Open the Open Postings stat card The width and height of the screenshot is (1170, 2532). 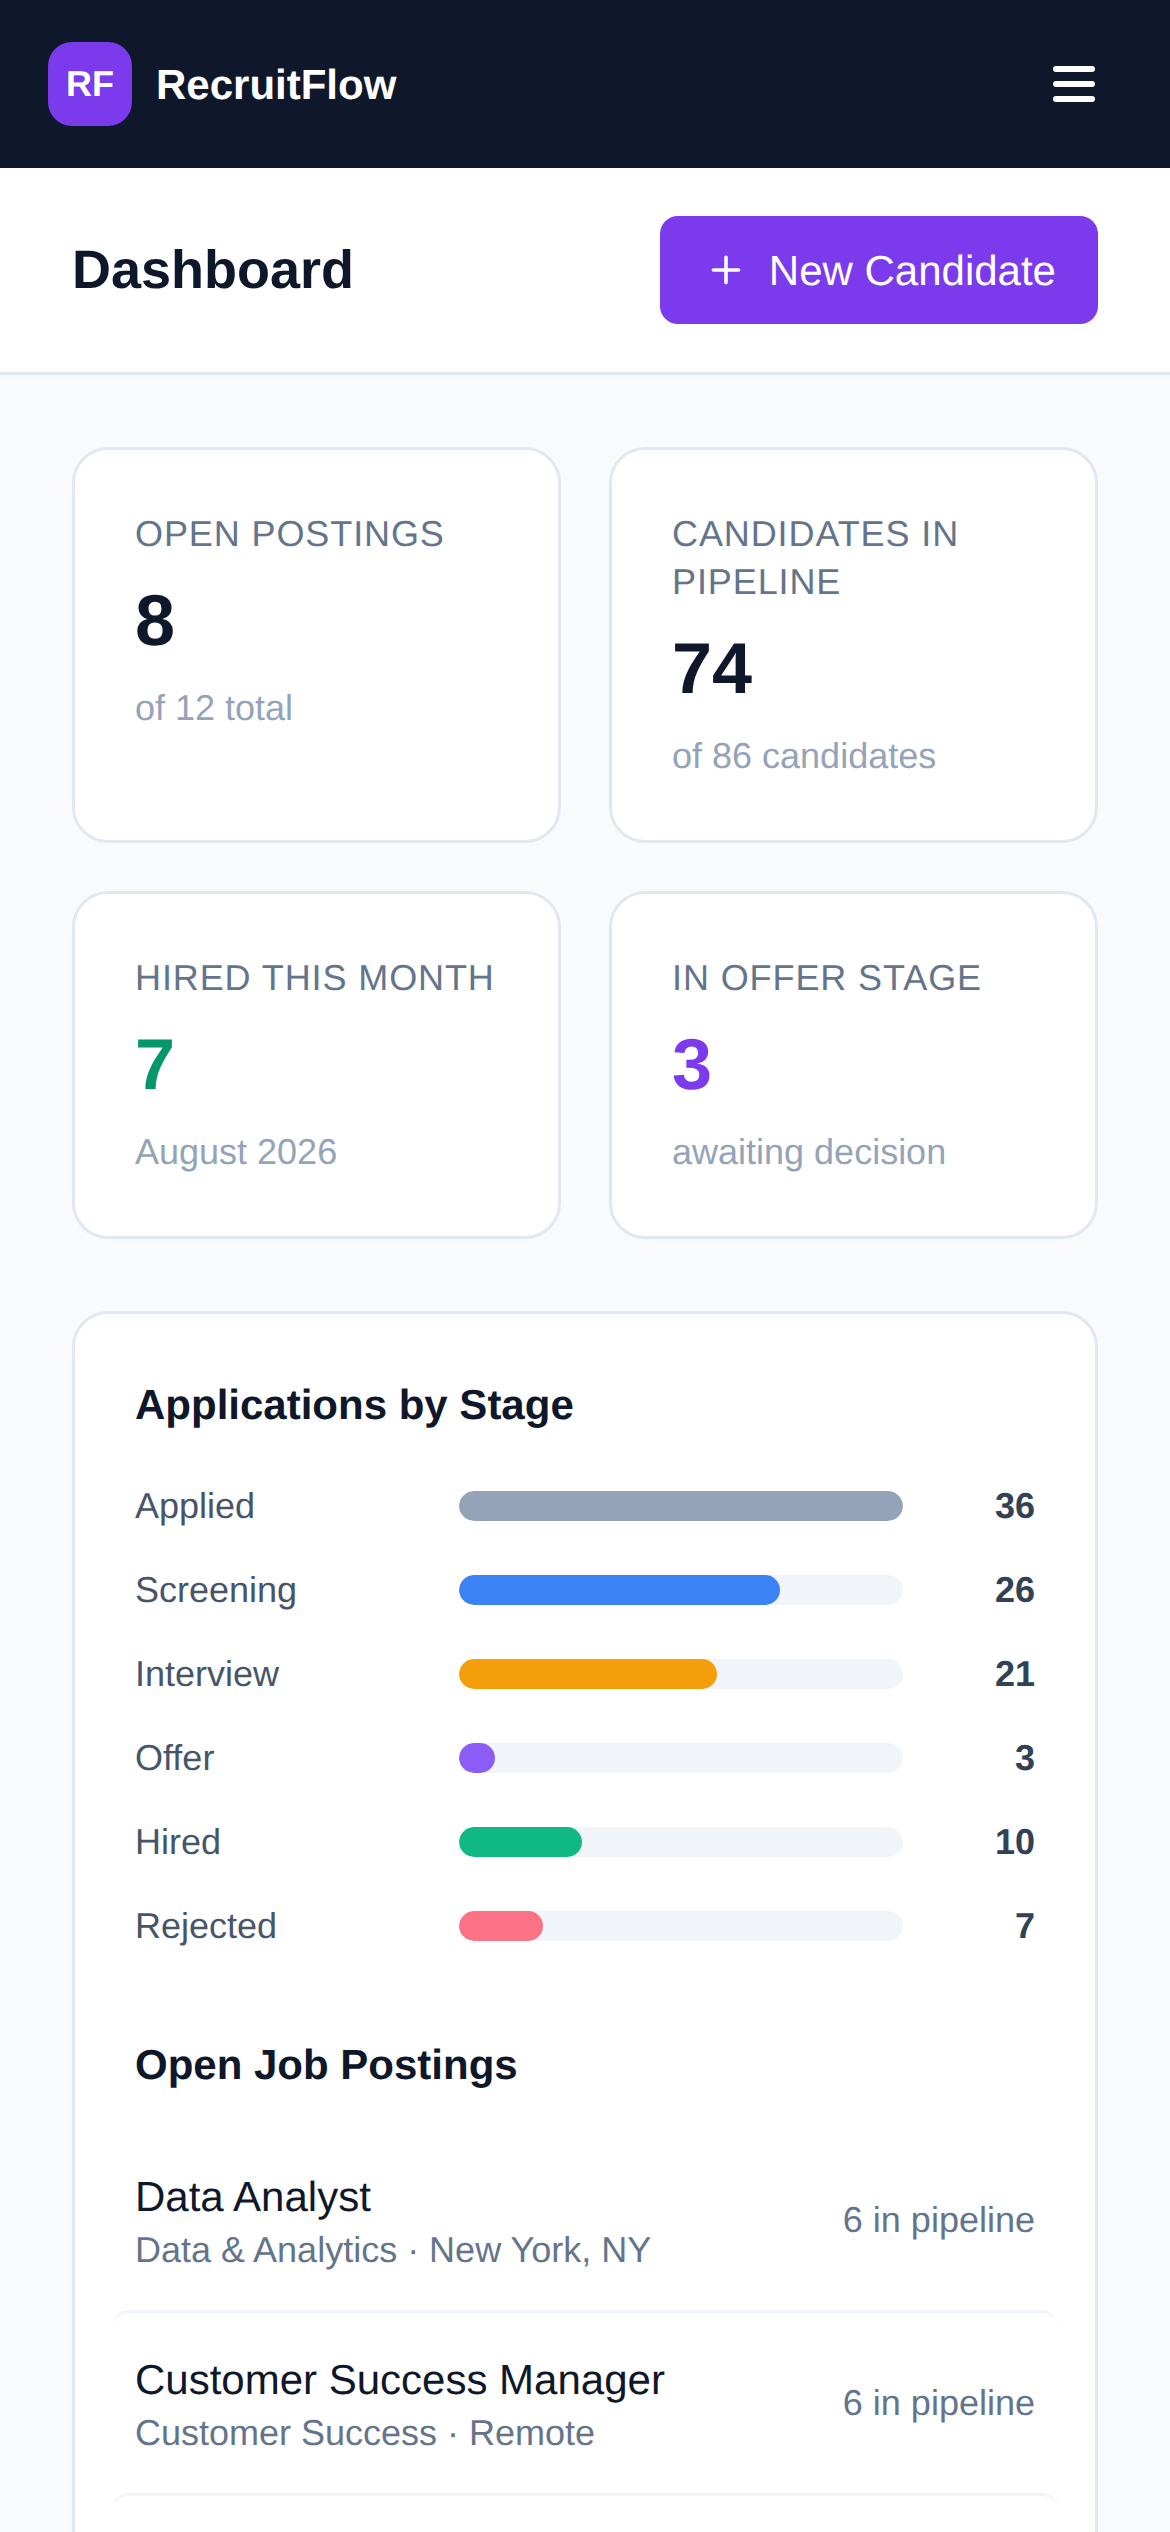point(316,645)
